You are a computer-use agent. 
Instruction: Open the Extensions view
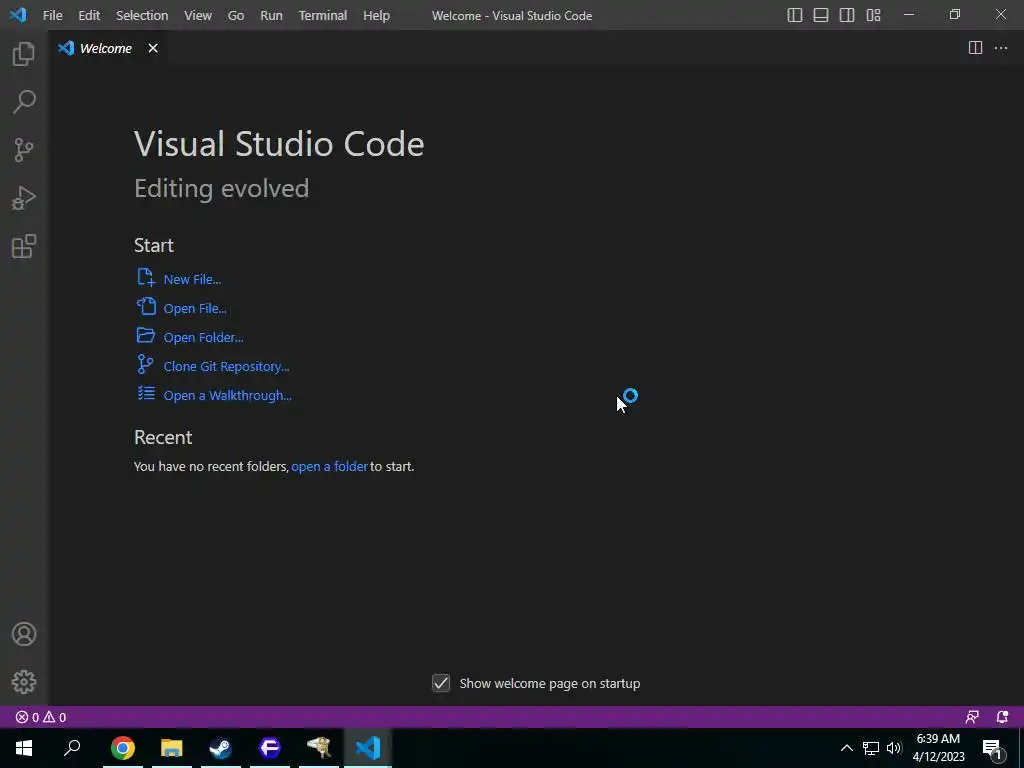click(x=24, y=246)
